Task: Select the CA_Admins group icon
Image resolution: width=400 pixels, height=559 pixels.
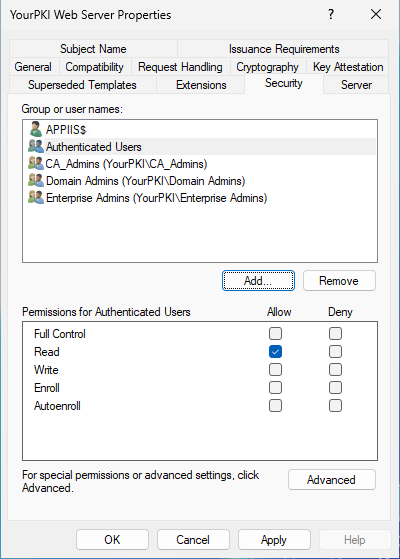Action: click(36, 163)
